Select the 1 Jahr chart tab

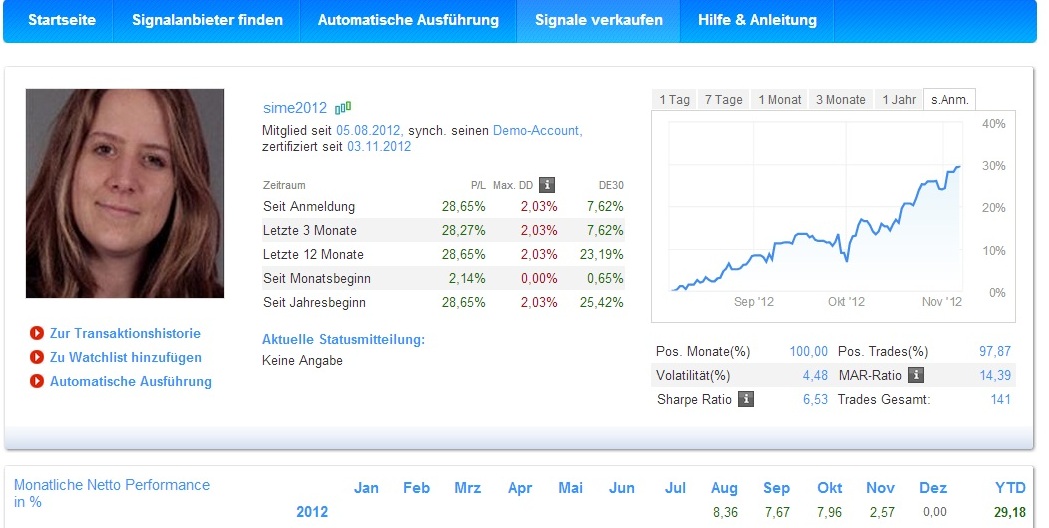[898, 100]
